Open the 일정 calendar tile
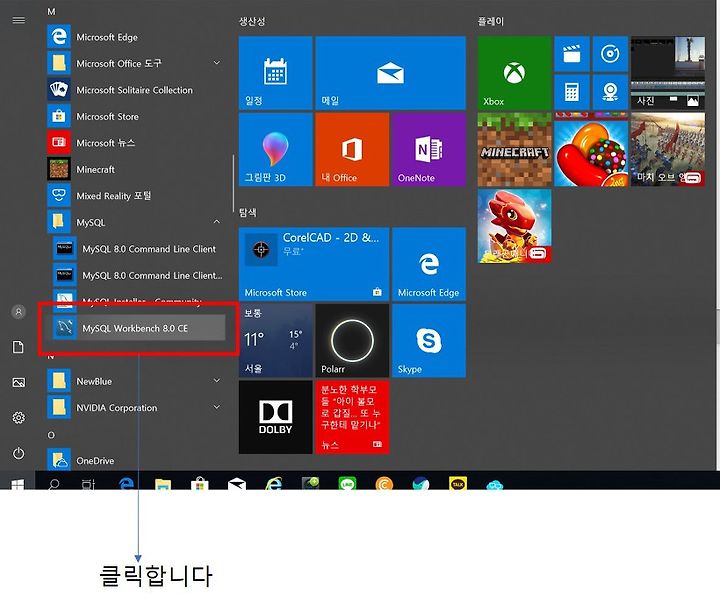 (x=276, y=73)
